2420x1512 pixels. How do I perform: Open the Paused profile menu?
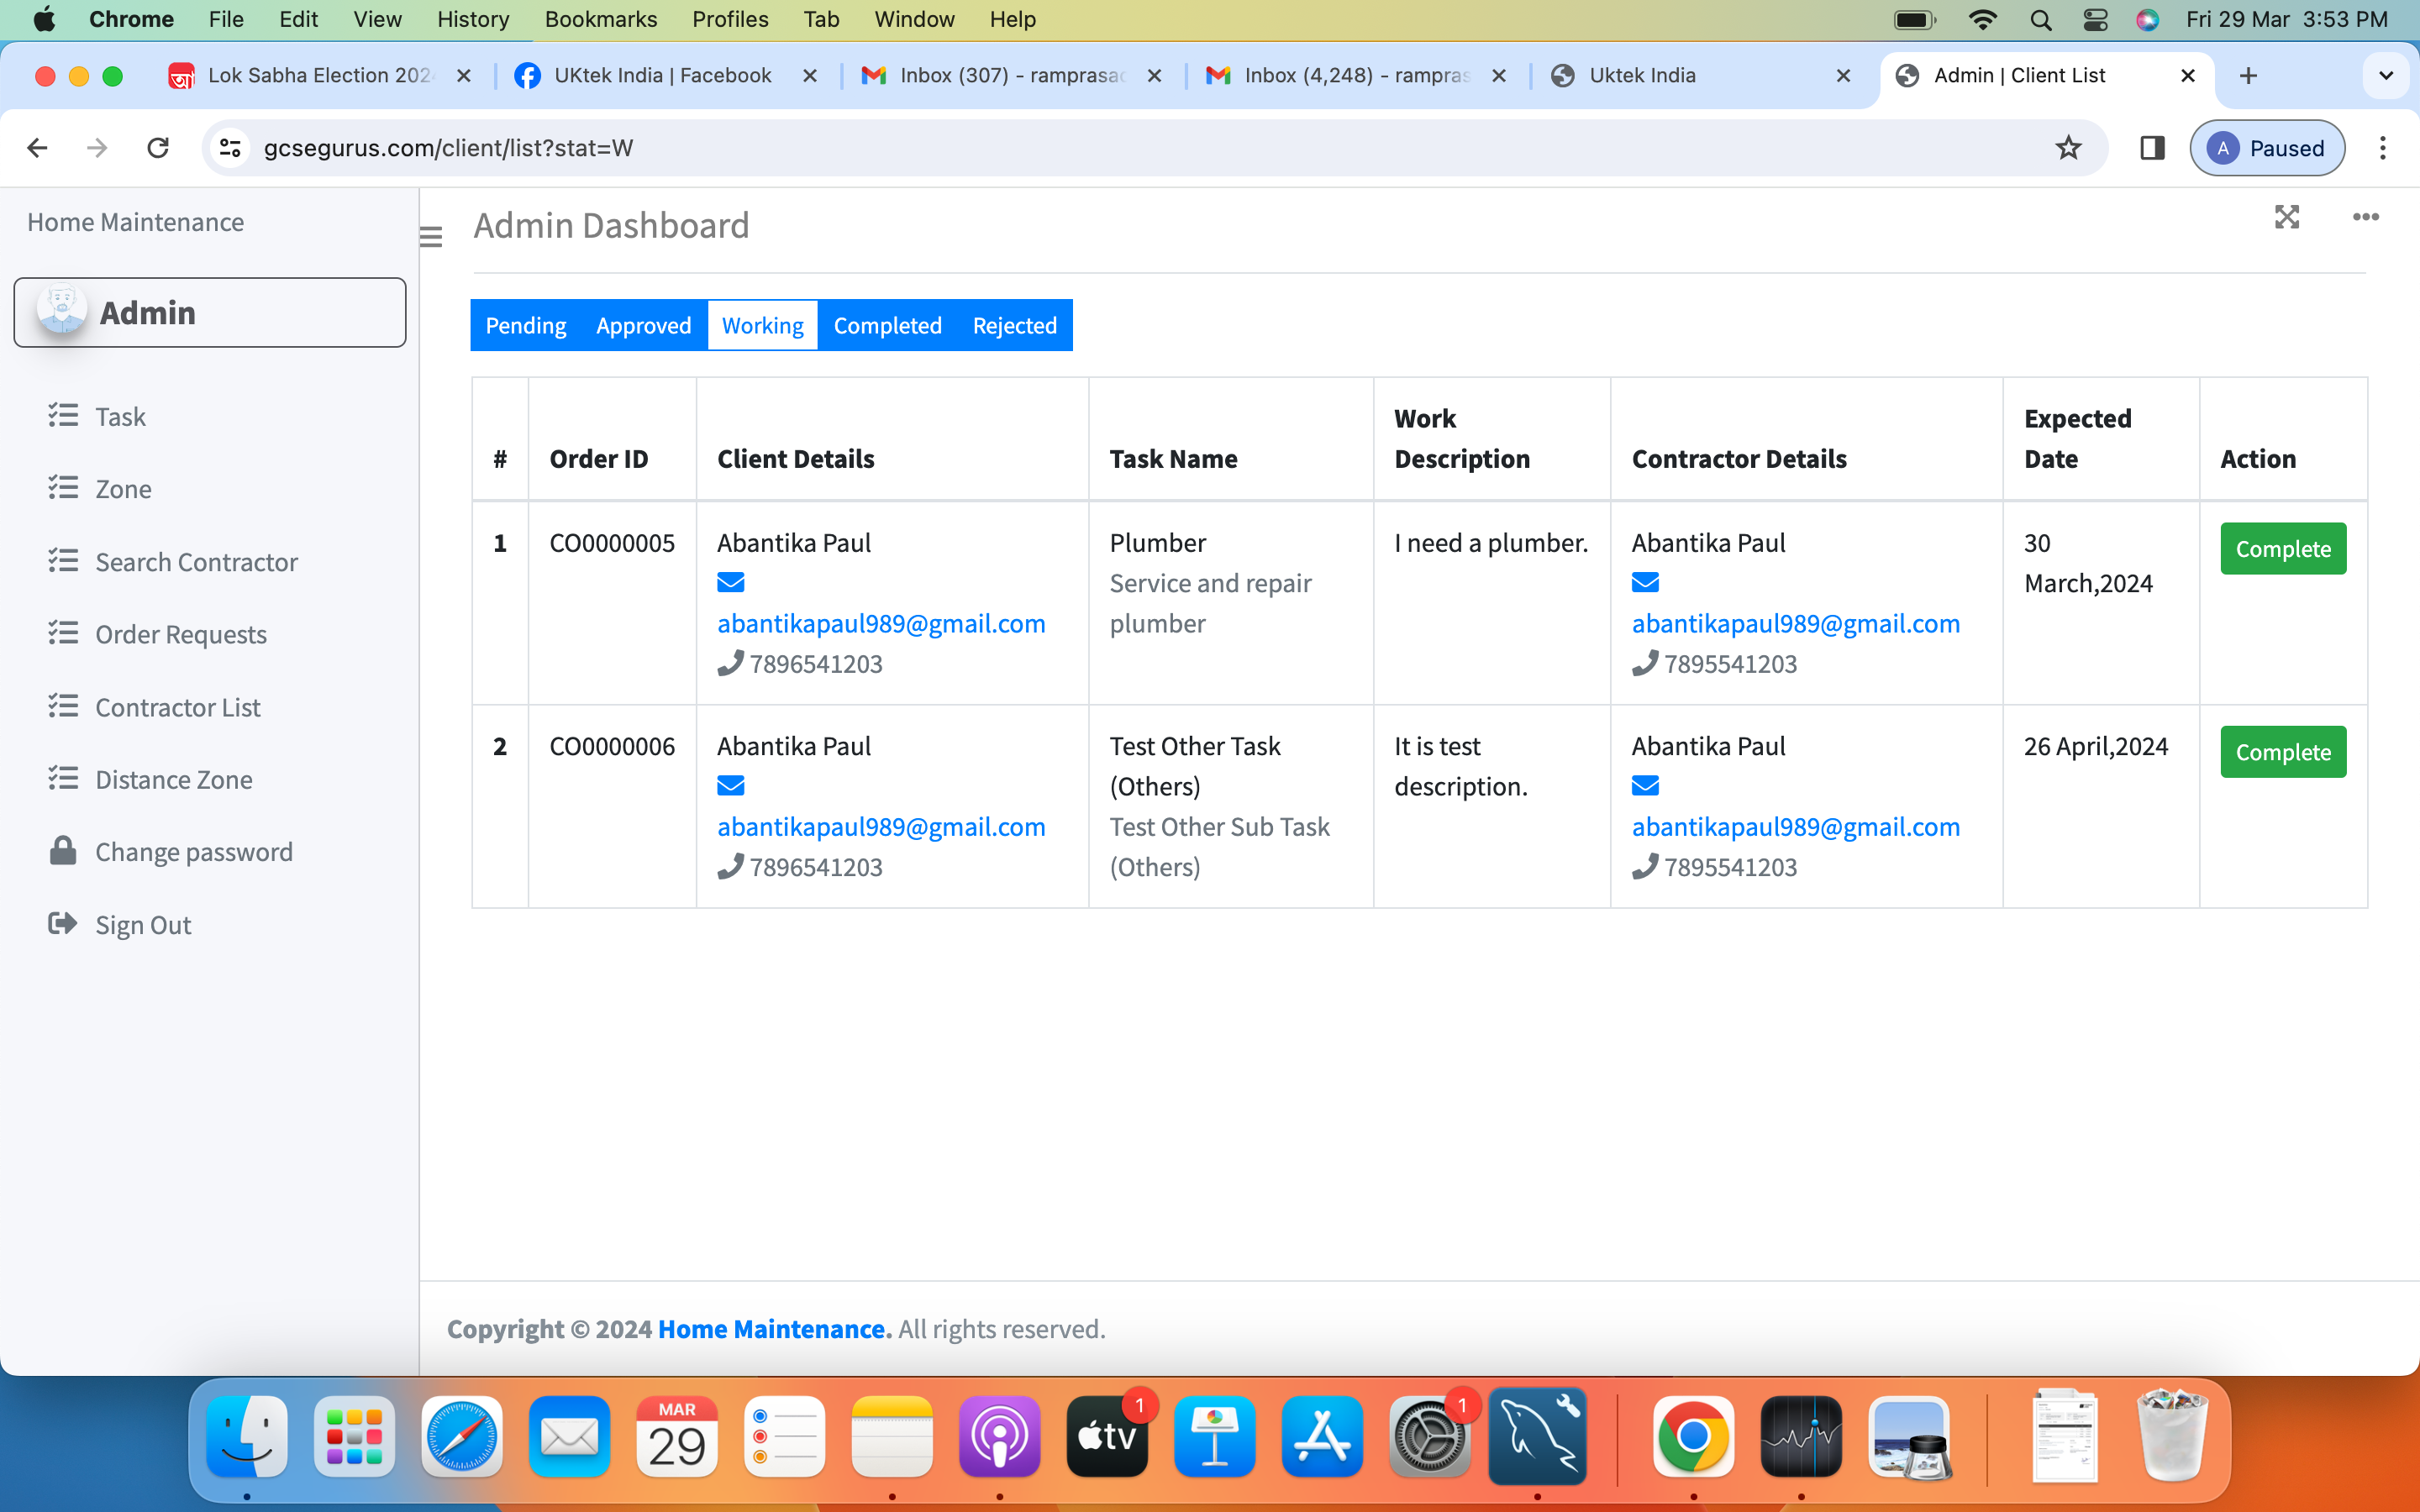[x=2266, y=148]
